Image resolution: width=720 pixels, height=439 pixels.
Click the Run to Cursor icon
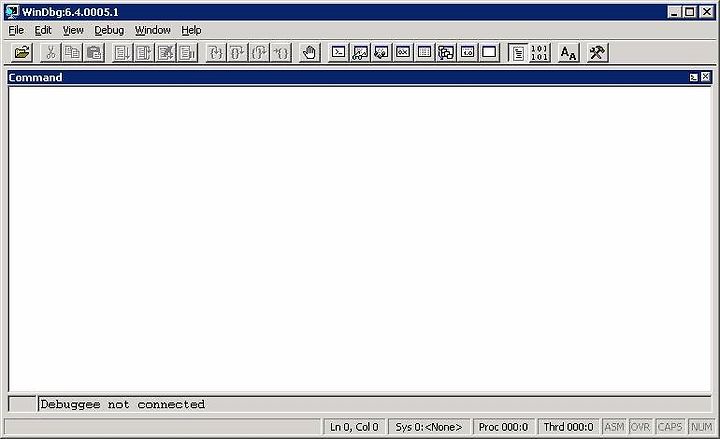coord(281,53)
